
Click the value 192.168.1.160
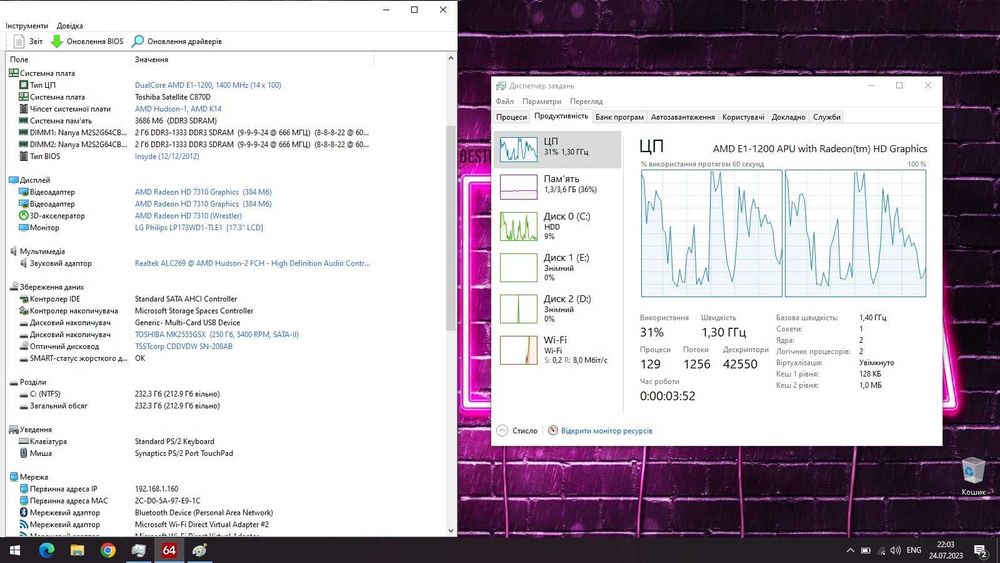pyautogui.click(x=156, y=489)
